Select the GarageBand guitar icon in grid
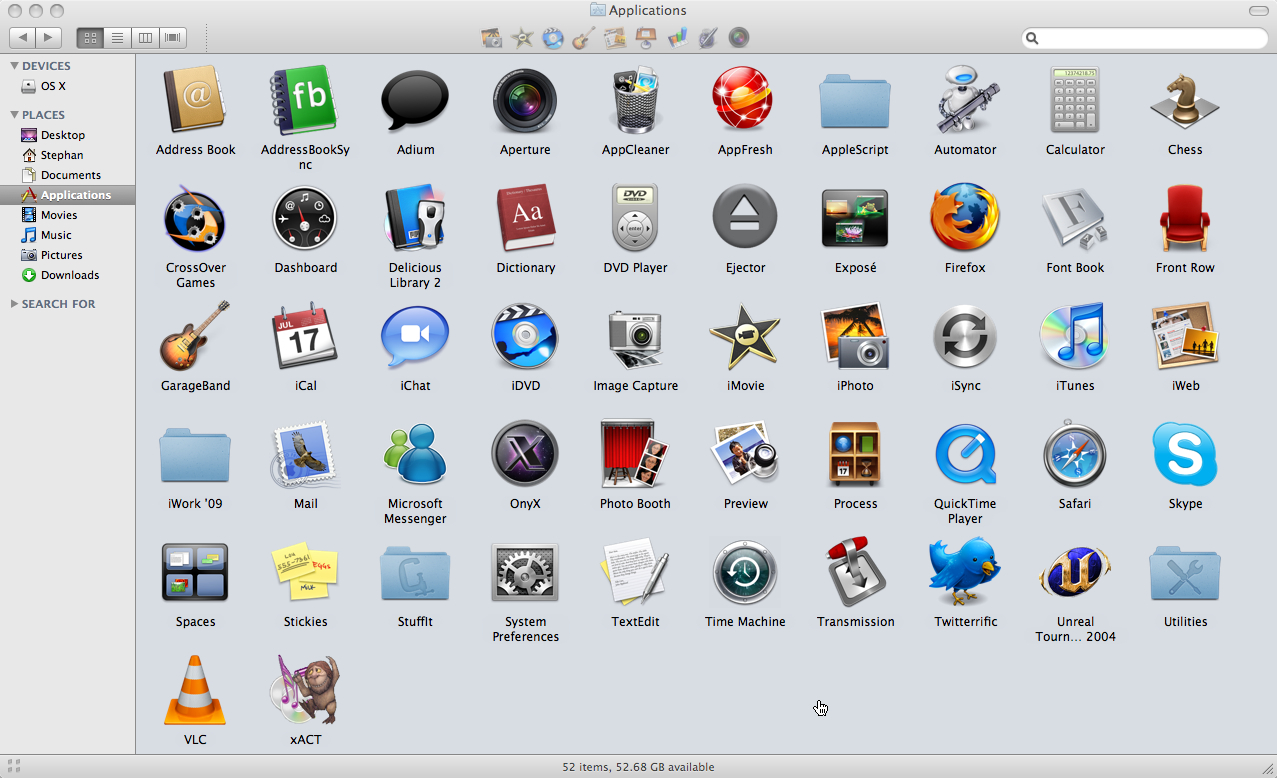 click(x=195, y=336)
